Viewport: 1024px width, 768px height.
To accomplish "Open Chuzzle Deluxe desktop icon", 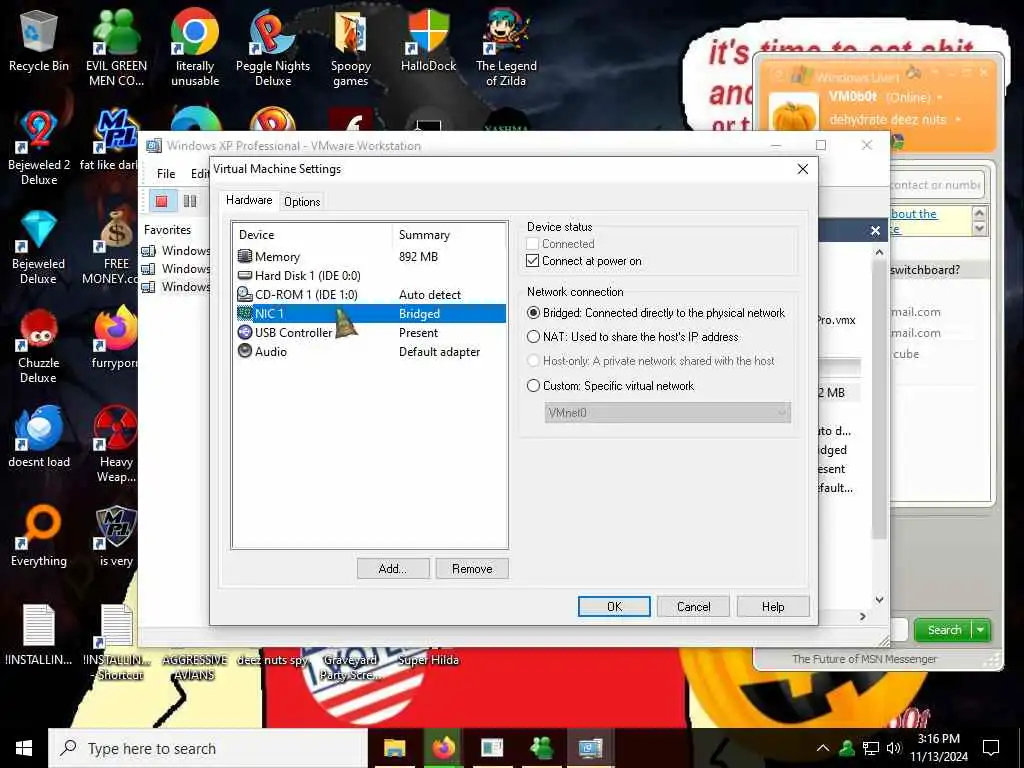I will coord(39,346).
